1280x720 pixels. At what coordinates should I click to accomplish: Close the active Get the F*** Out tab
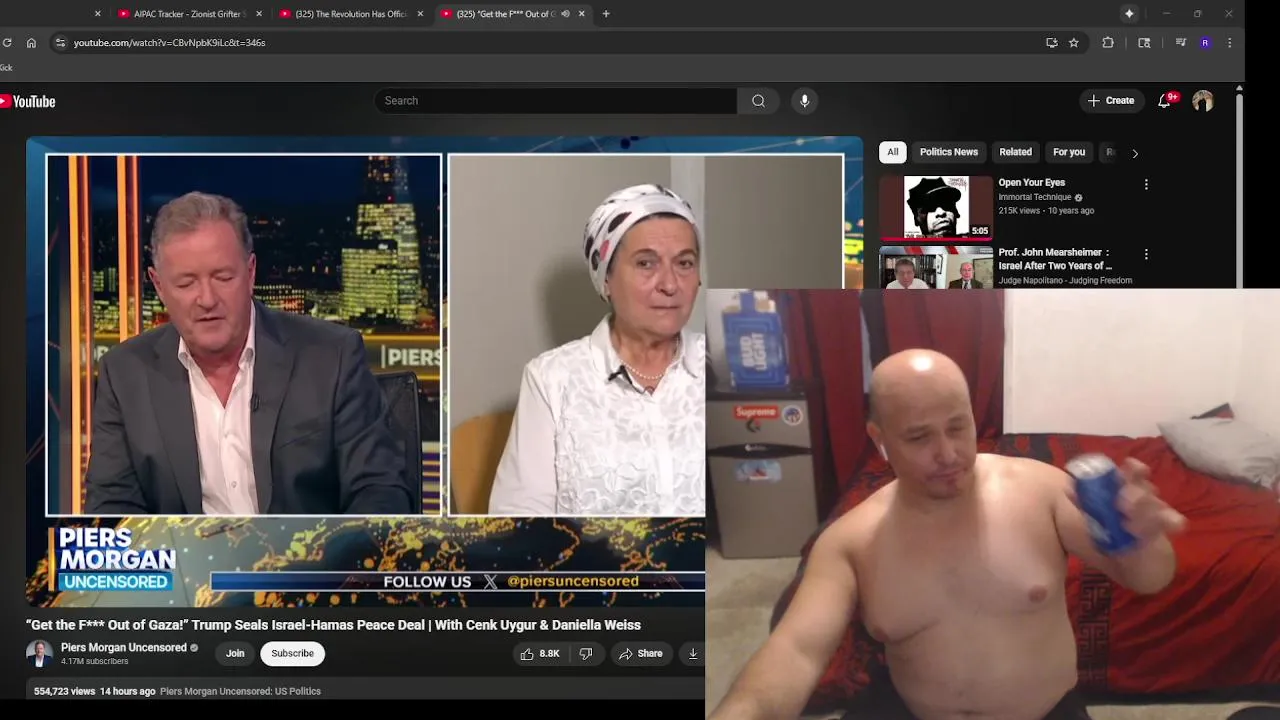point(581,14)
